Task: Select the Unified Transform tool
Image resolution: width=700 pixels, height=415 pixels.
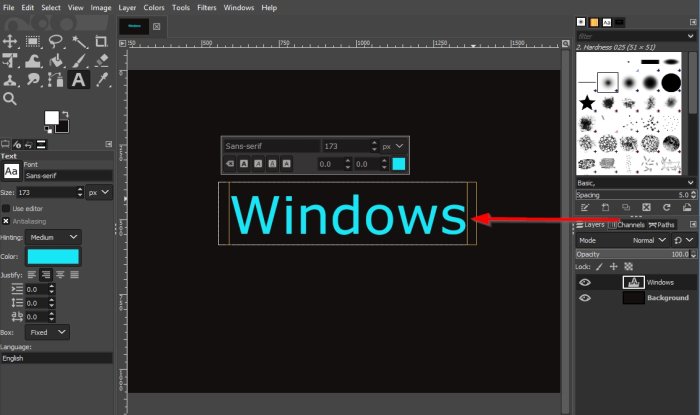Action: pyautogui.click(x=10, y=61)
